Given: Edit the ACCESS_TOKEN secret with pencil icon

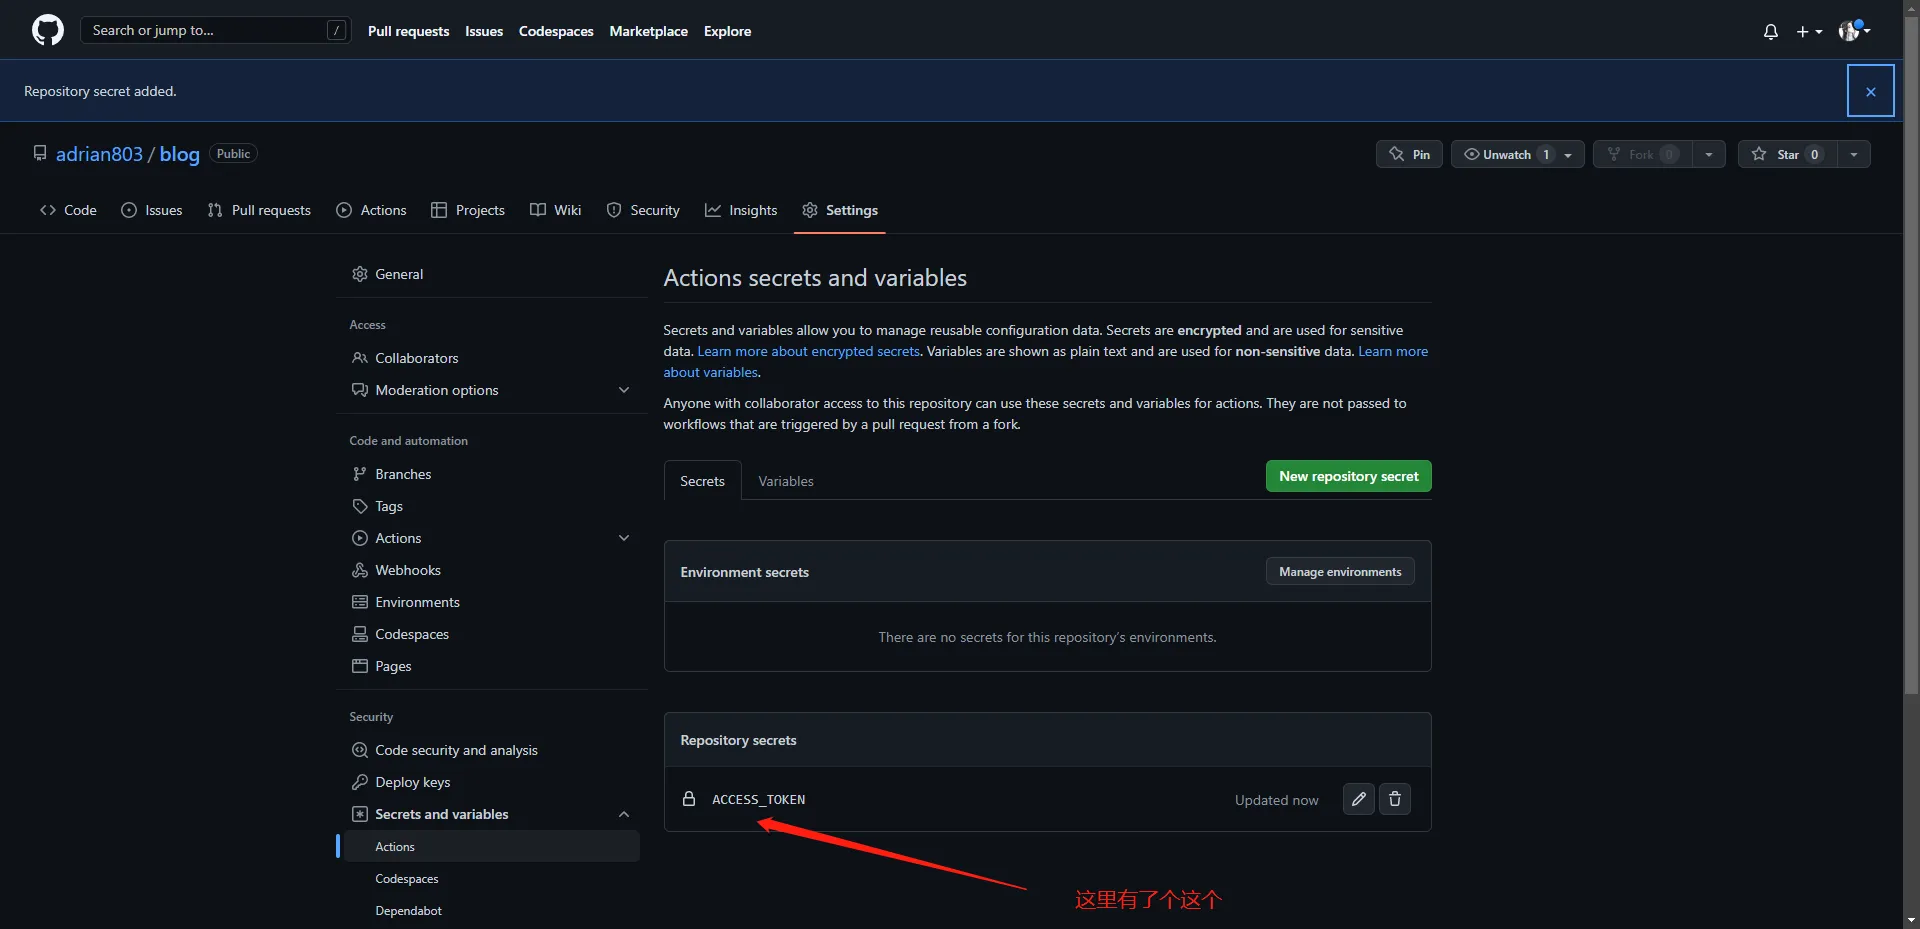Looking at the screenshot, I should pos(1358,799).
